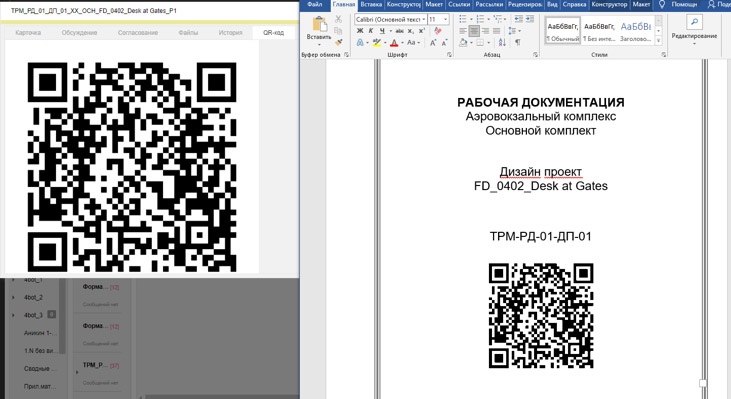
Task: Click the bulleted list icon
Action: [463, 19]
